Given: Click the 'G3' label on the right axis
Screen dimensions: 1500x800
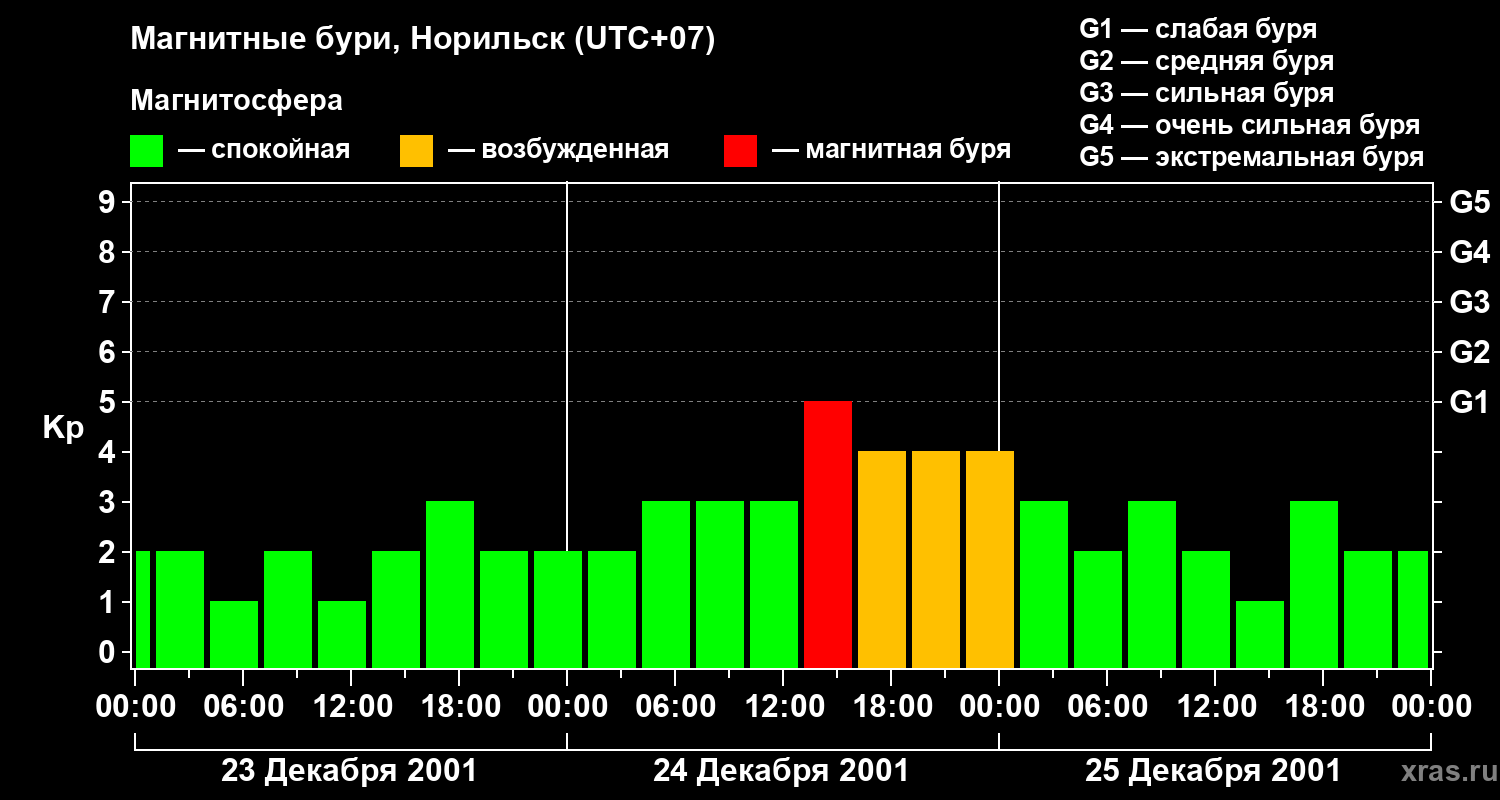Looking at the screenshot, I should 1469,302.
